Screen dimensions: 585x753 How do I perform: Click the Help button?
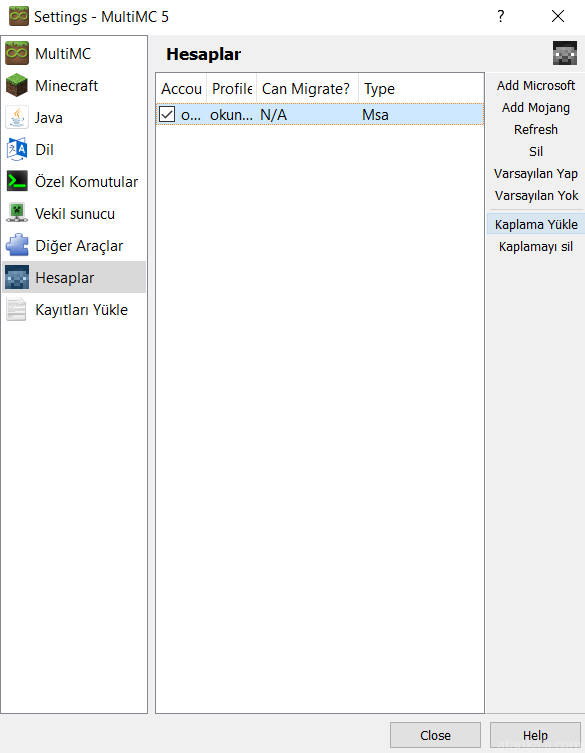[x=535, y=735]
